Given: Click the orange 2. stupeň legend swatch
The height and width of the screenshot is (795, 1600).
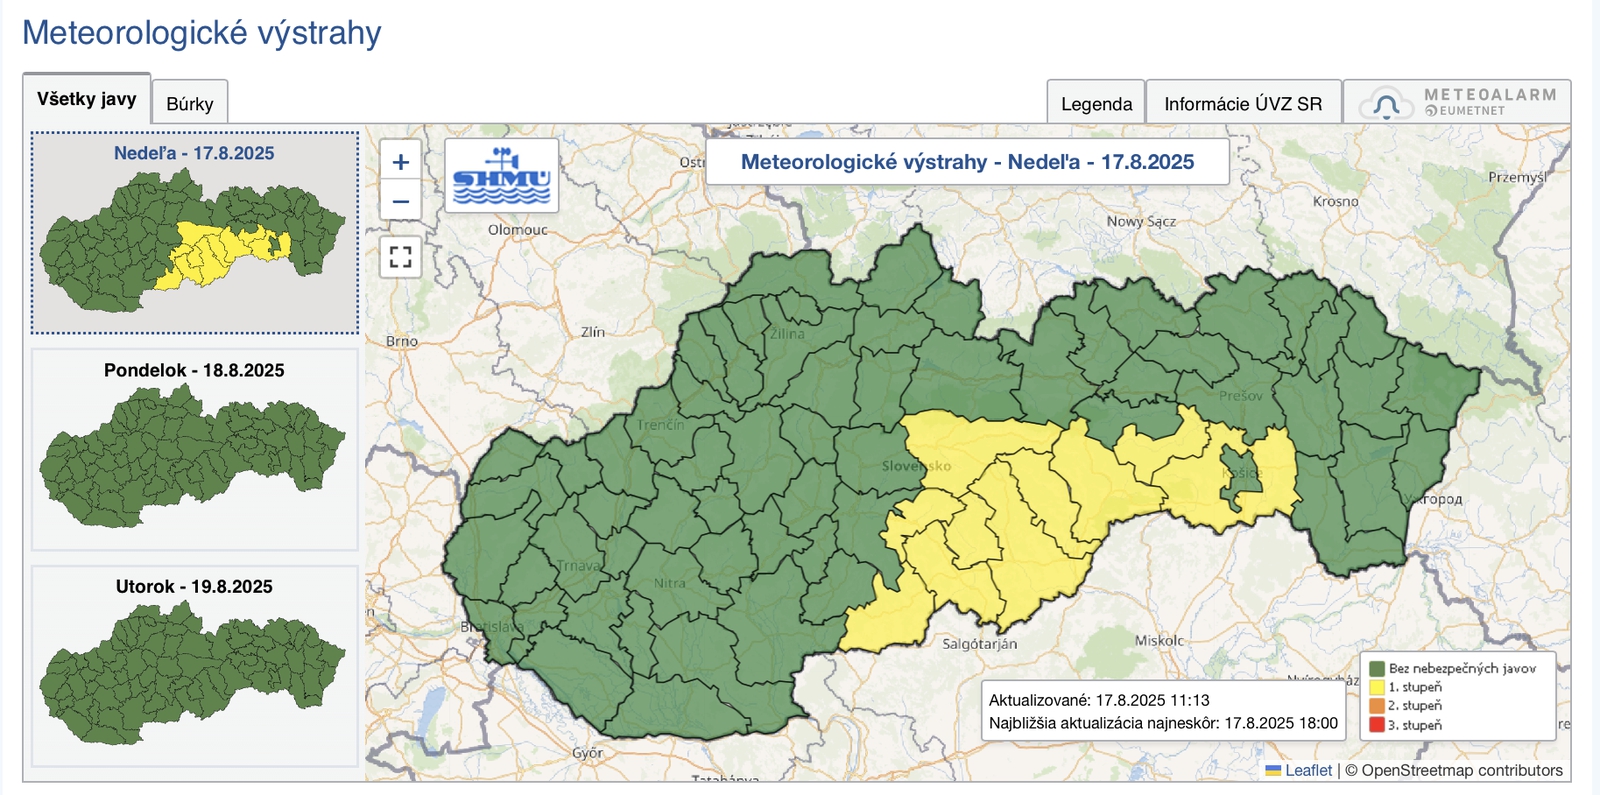Looking at the screenshot, I should pyautogui.click(x=1376, y=706).
